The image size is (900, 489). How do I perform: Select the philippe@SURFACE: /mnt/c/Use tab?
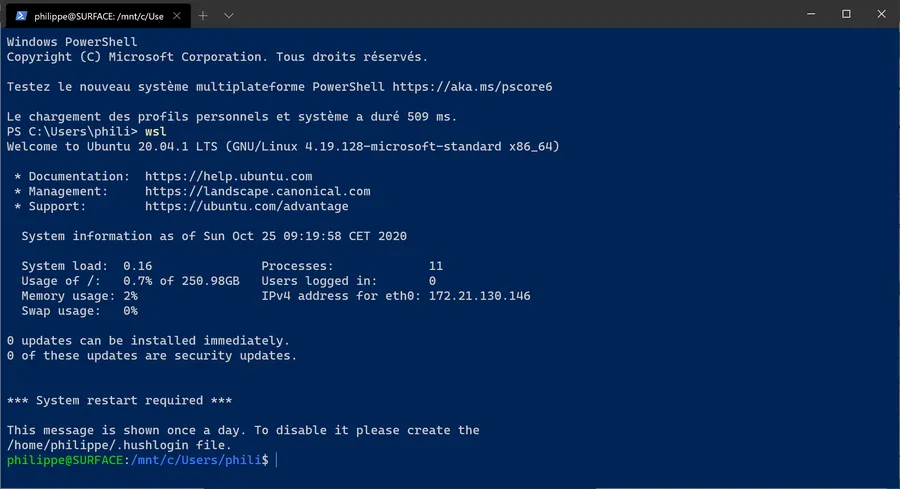(98, 16)
